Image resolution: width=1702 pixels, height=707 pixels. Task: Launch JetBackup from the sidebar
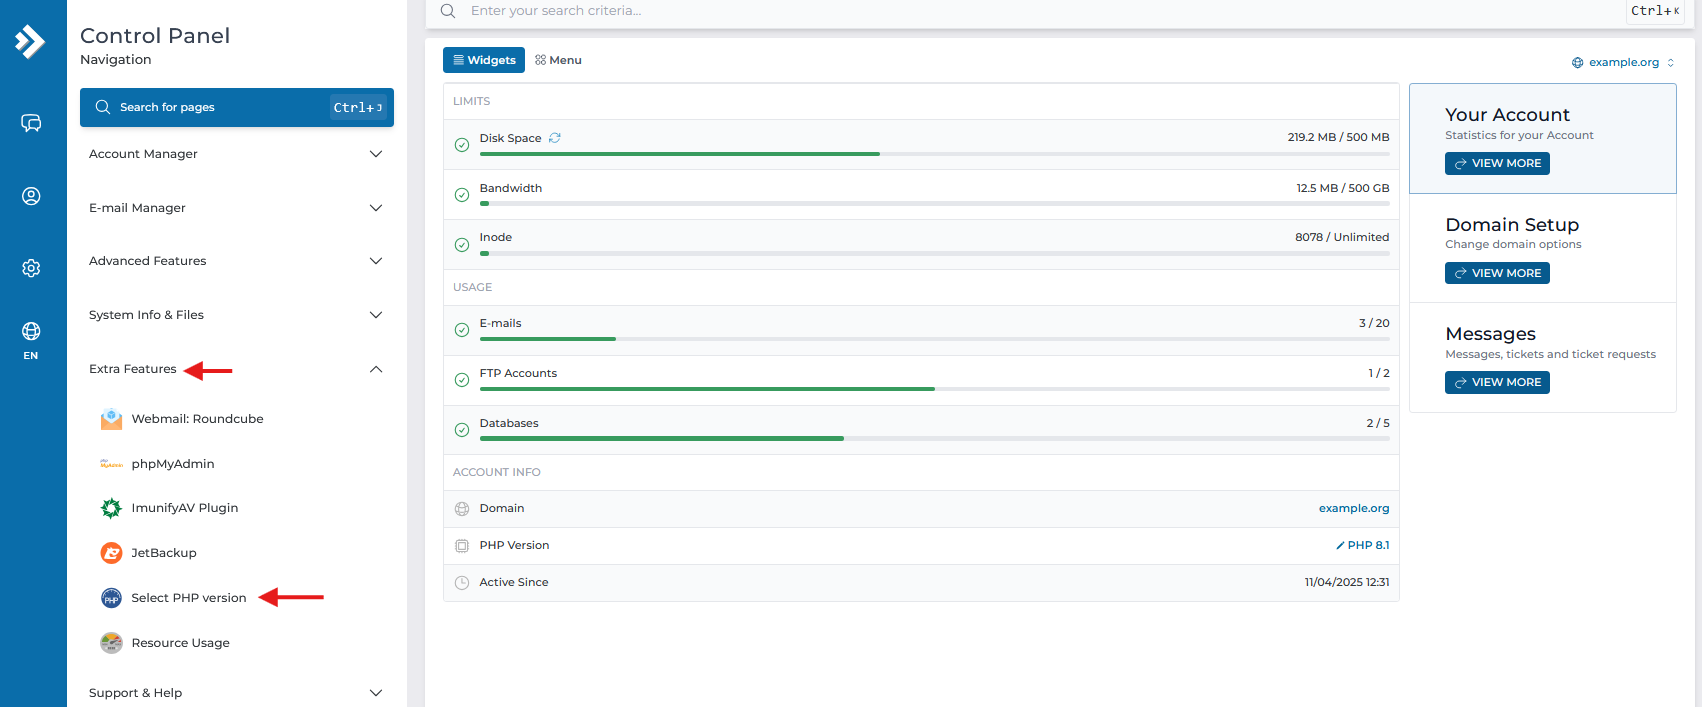111,553
